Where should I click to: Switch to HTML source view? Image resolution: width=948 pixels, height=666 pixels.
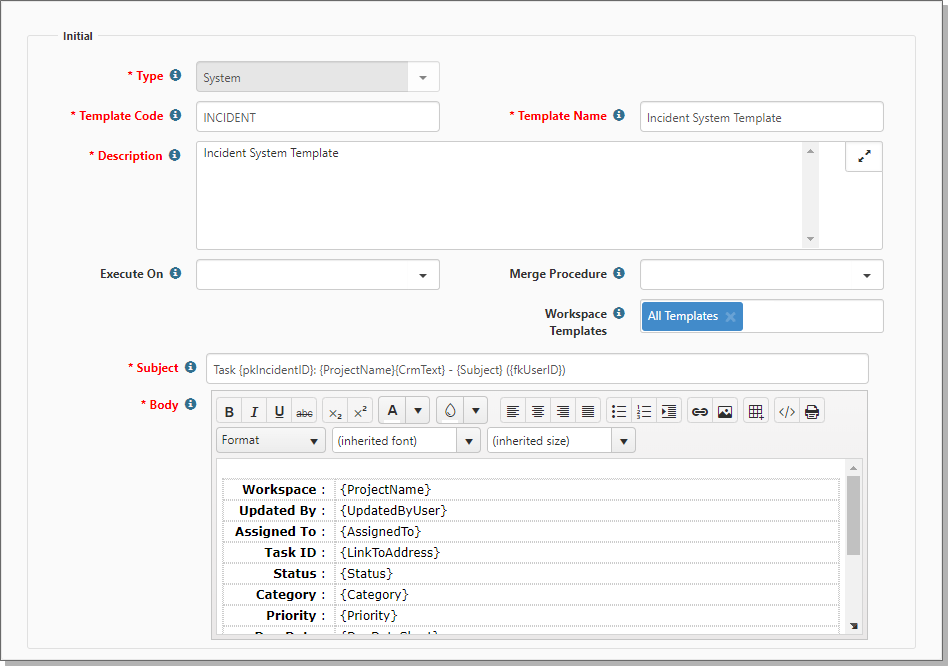pos(787,412)
